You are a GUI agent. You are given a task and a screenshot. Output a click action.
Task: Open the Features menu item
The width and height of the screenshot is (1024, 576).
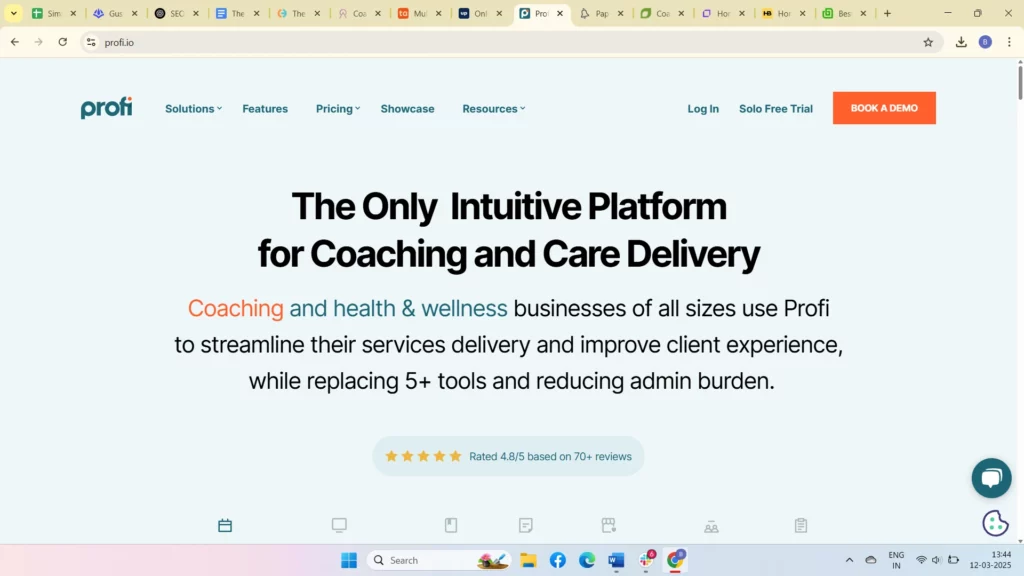(265, 109)
